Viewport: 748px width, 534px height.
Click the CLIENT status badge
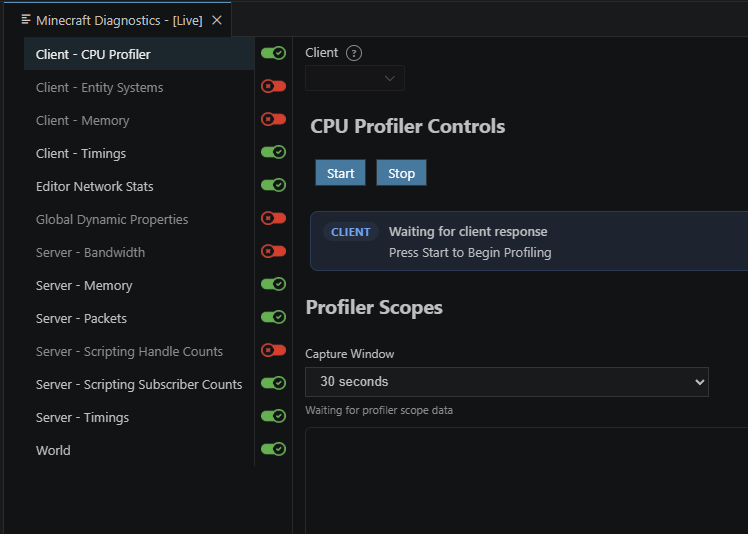(351, 232)
